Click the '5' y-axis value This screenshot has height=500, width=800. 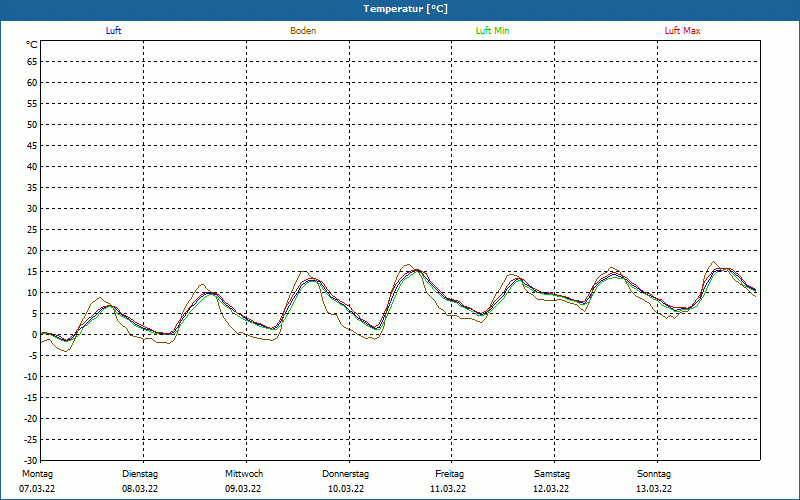[x=35, y=314]
